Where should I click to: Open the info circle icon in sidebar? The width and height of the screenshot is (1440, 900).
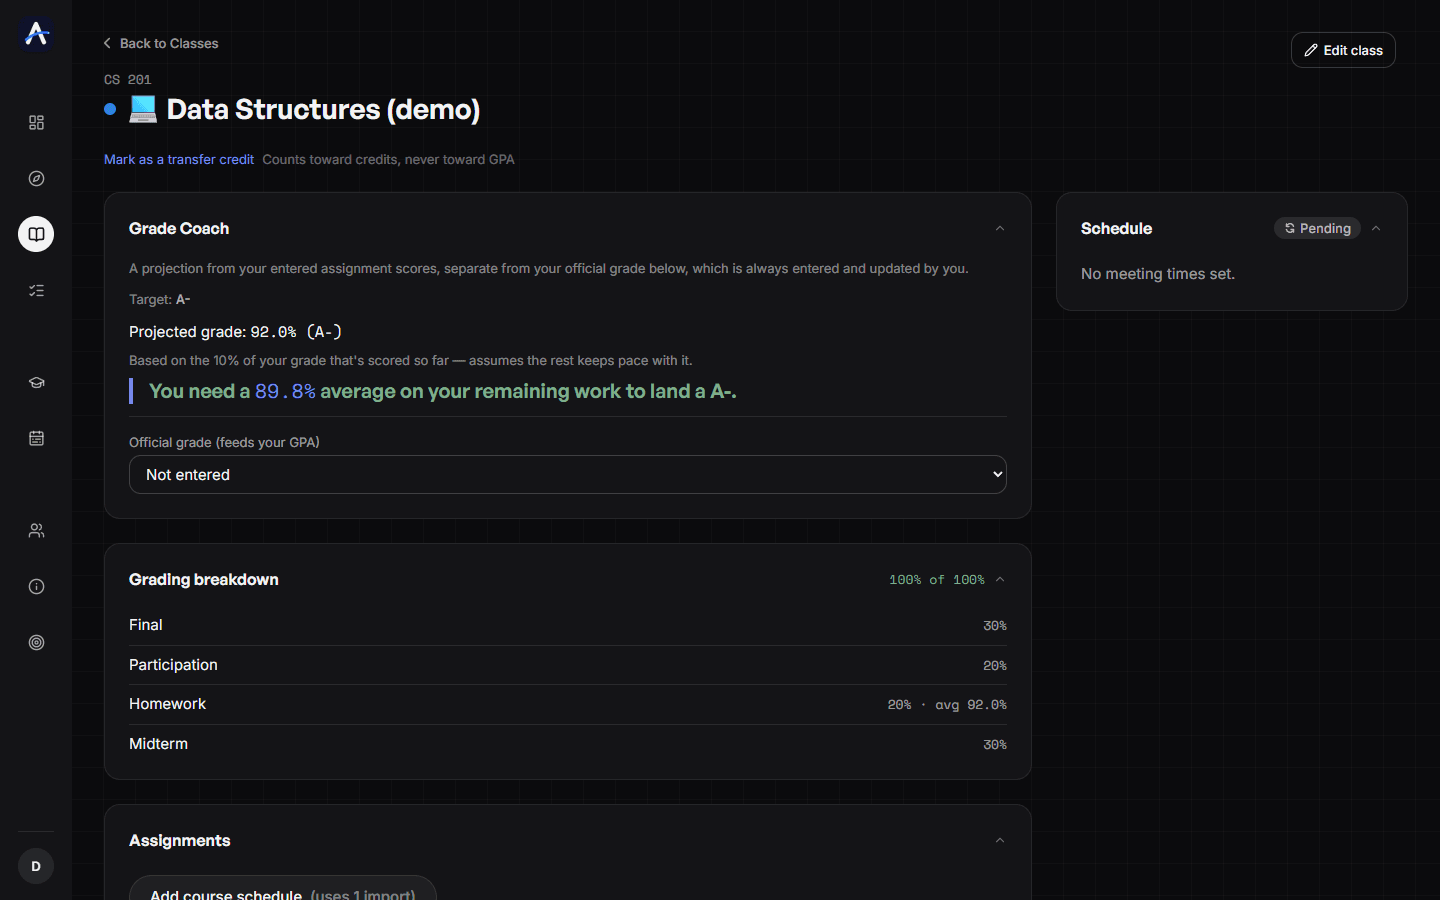click(x=36, y=586)
